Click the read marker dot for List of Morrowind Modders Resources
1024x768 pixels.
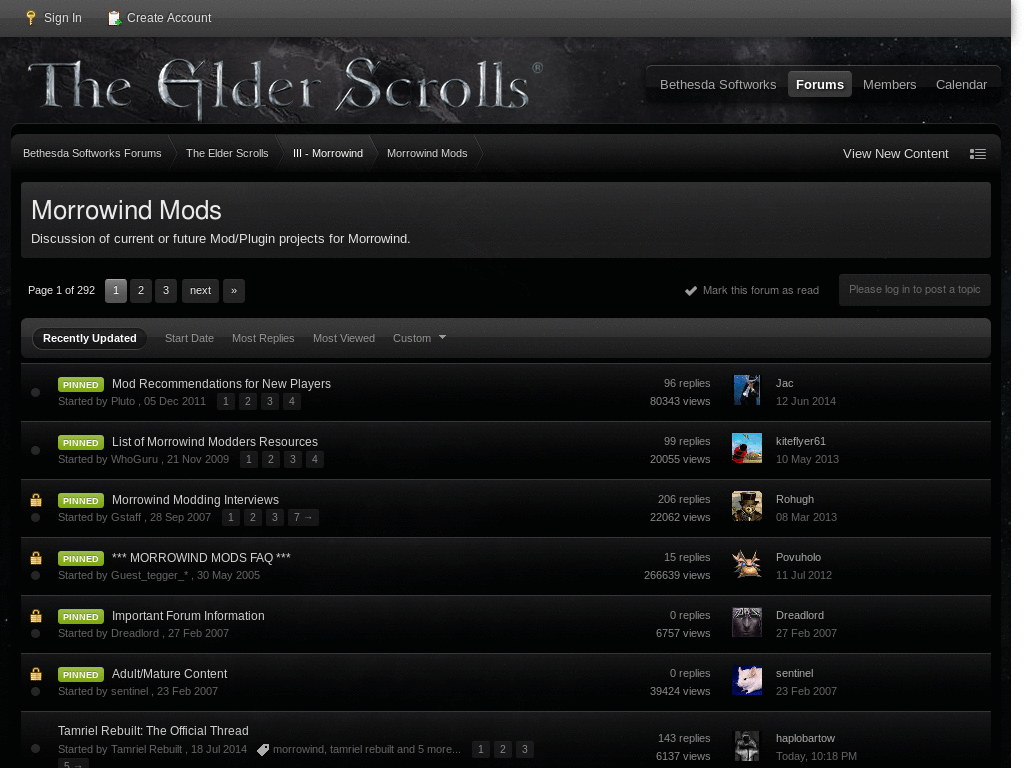[36, 451]
